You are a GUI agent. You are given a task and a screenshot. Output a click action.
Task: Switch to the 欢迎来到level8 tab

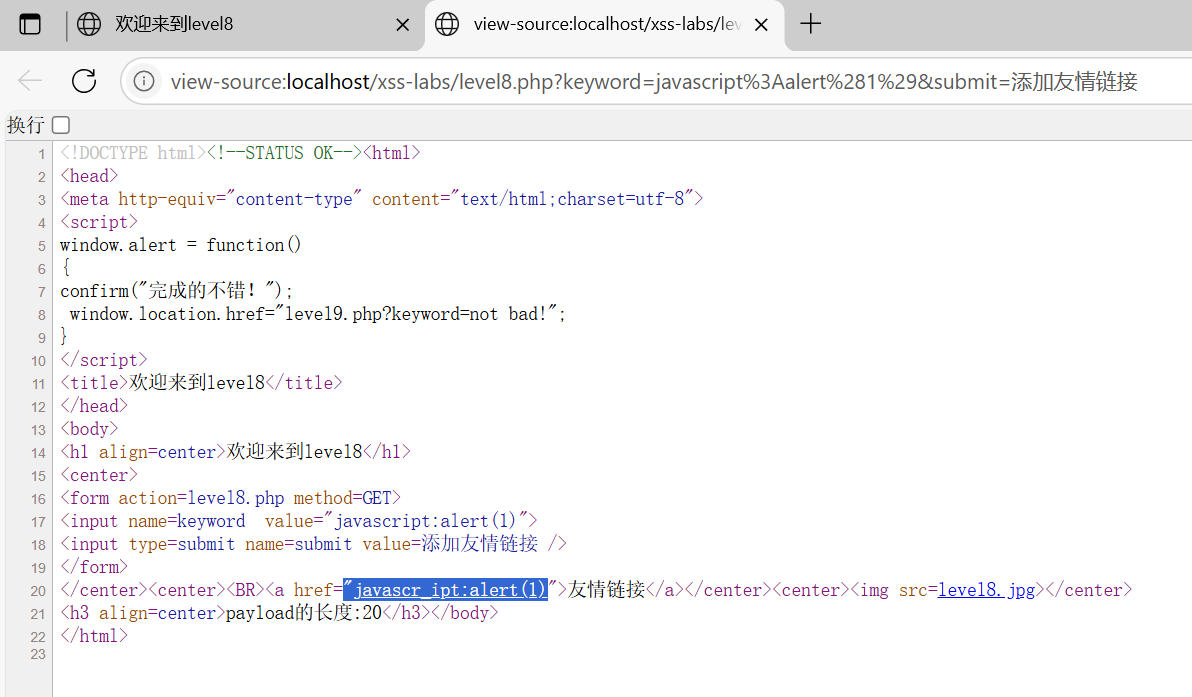[245, 24]
